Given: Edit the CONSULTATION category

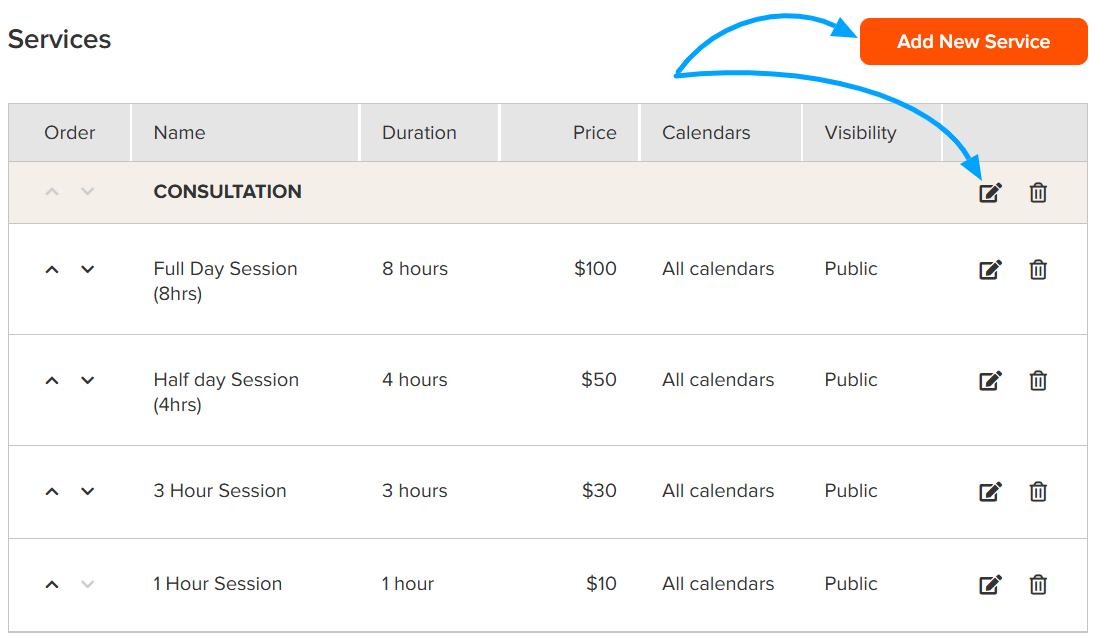Looking at the screenshot, I should point(990,192).
